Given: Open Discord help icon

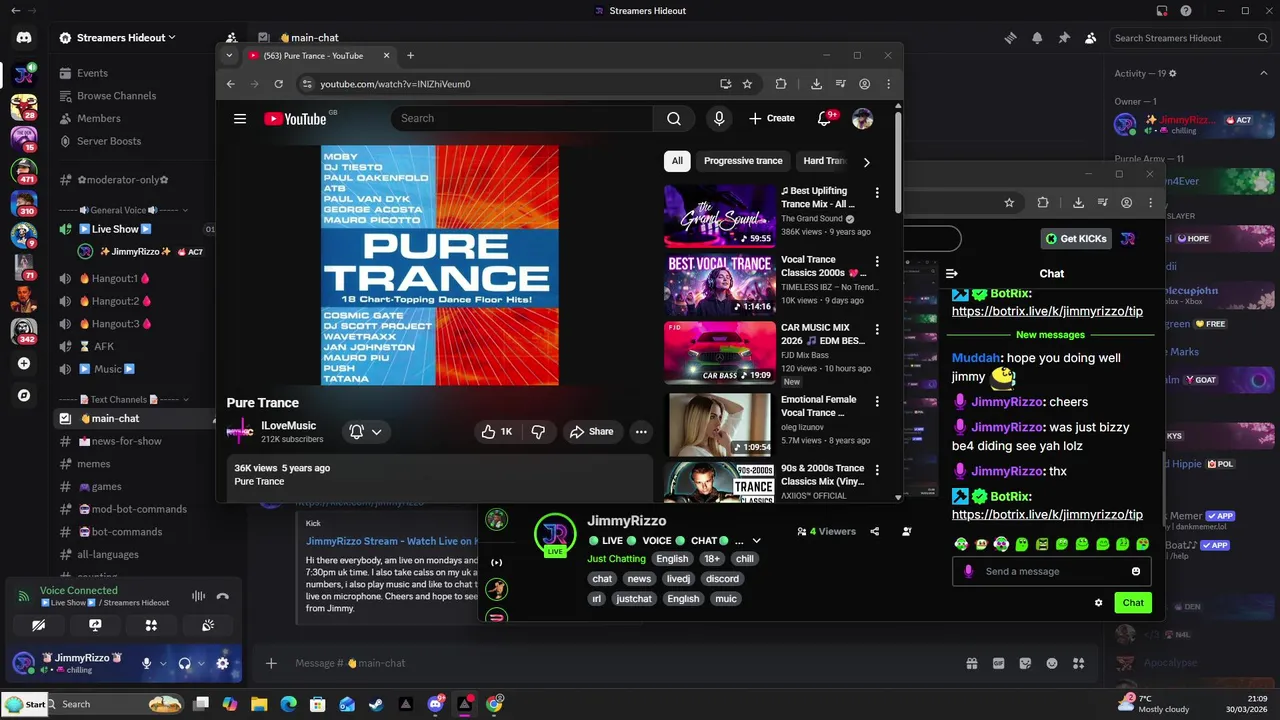Looking at the screenshot, I should (1186, 11).
